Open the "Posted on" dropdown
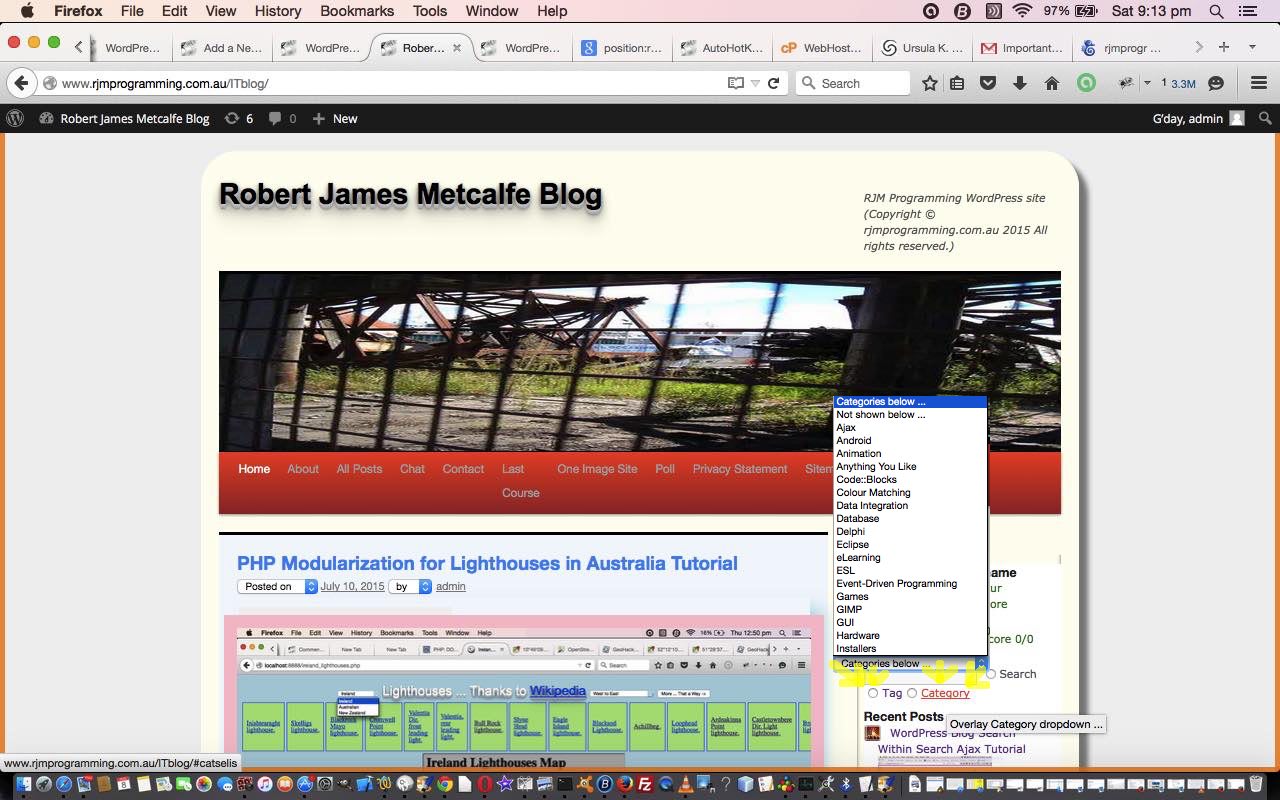 [277, 587]
